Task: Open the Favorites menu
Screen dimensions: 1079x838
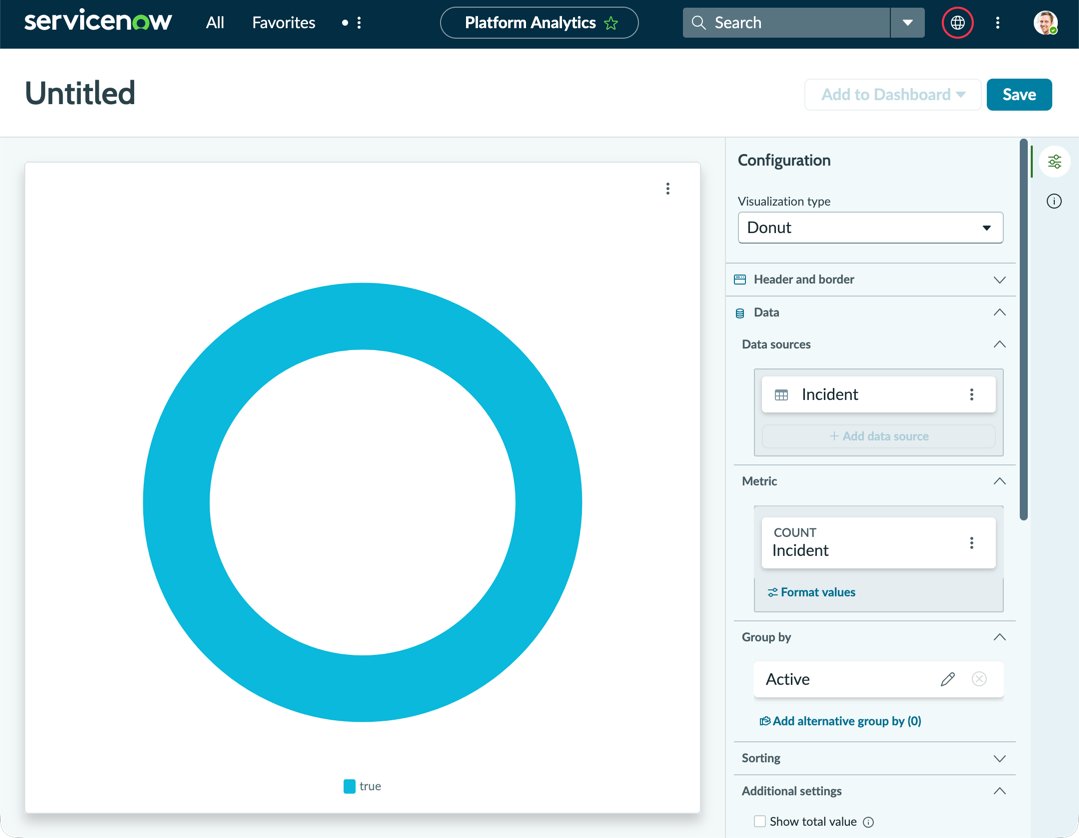Action: point(284,23)
